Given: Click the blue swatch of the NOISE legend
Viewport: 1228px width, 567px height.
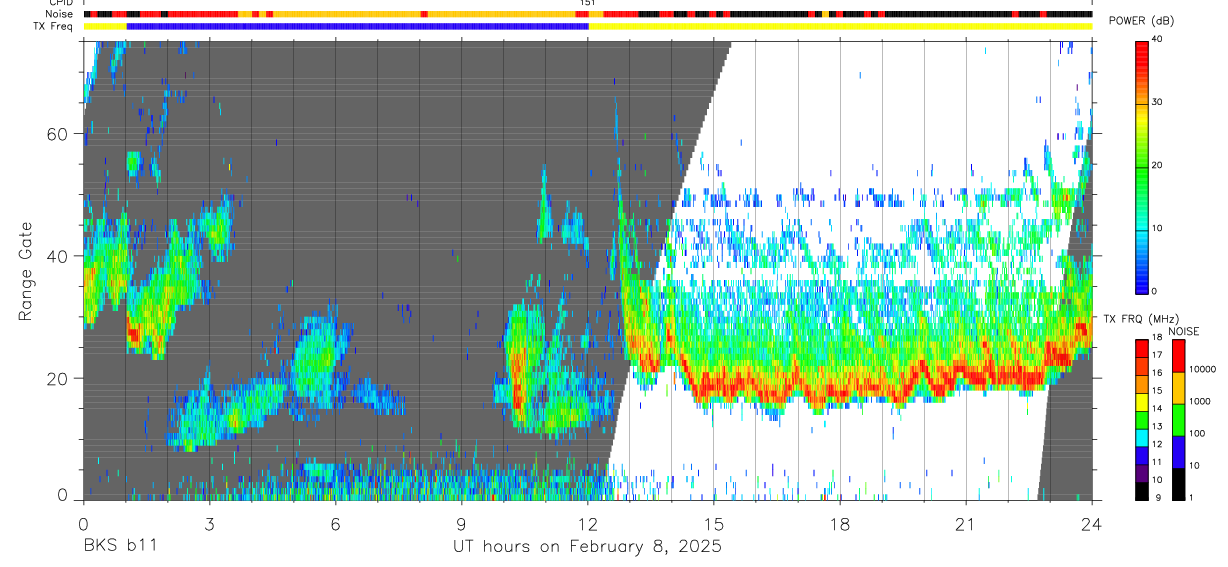Looking at the screenshot, I should point(1177,451).
